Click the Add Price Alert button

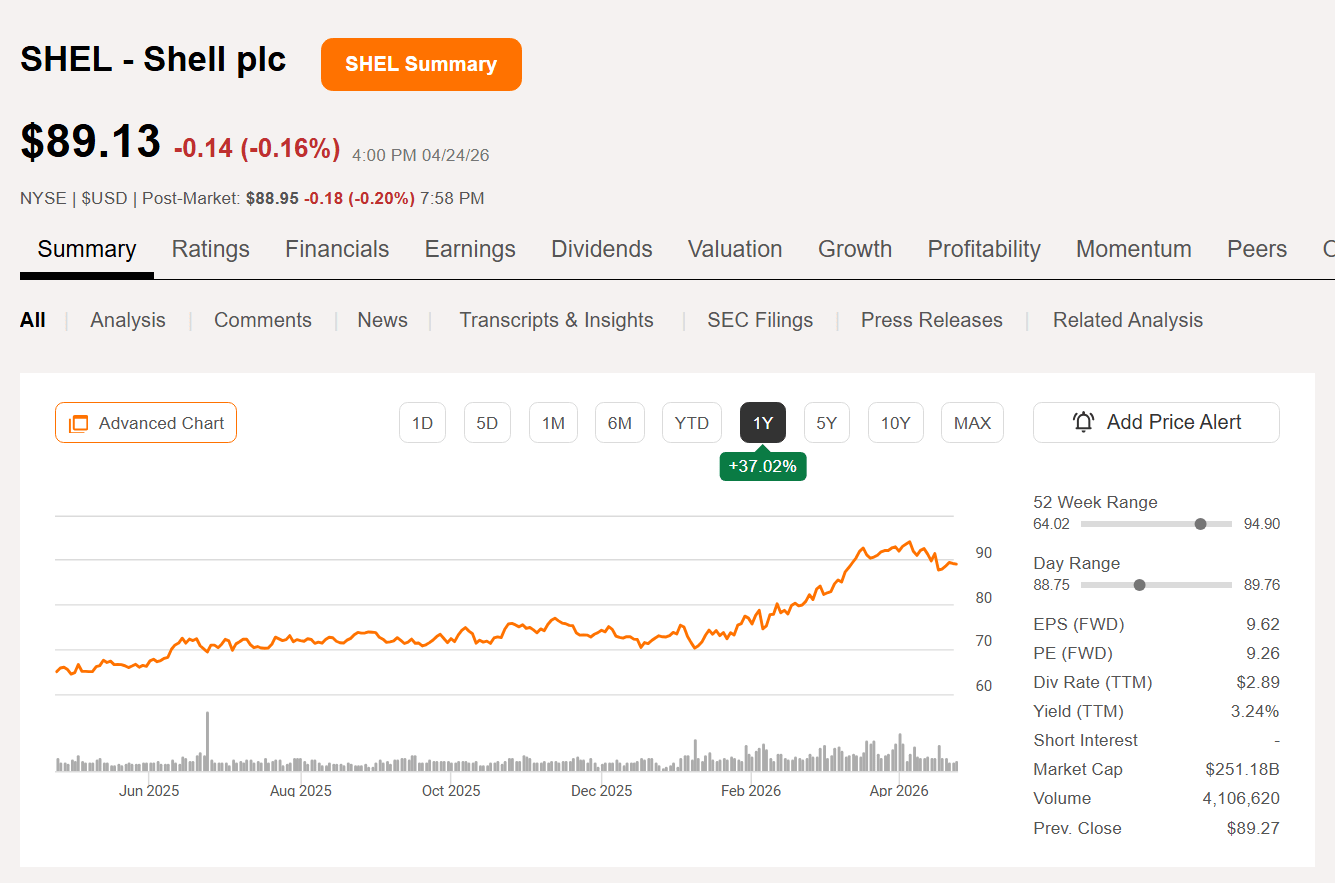click(x=1156, y=422)
